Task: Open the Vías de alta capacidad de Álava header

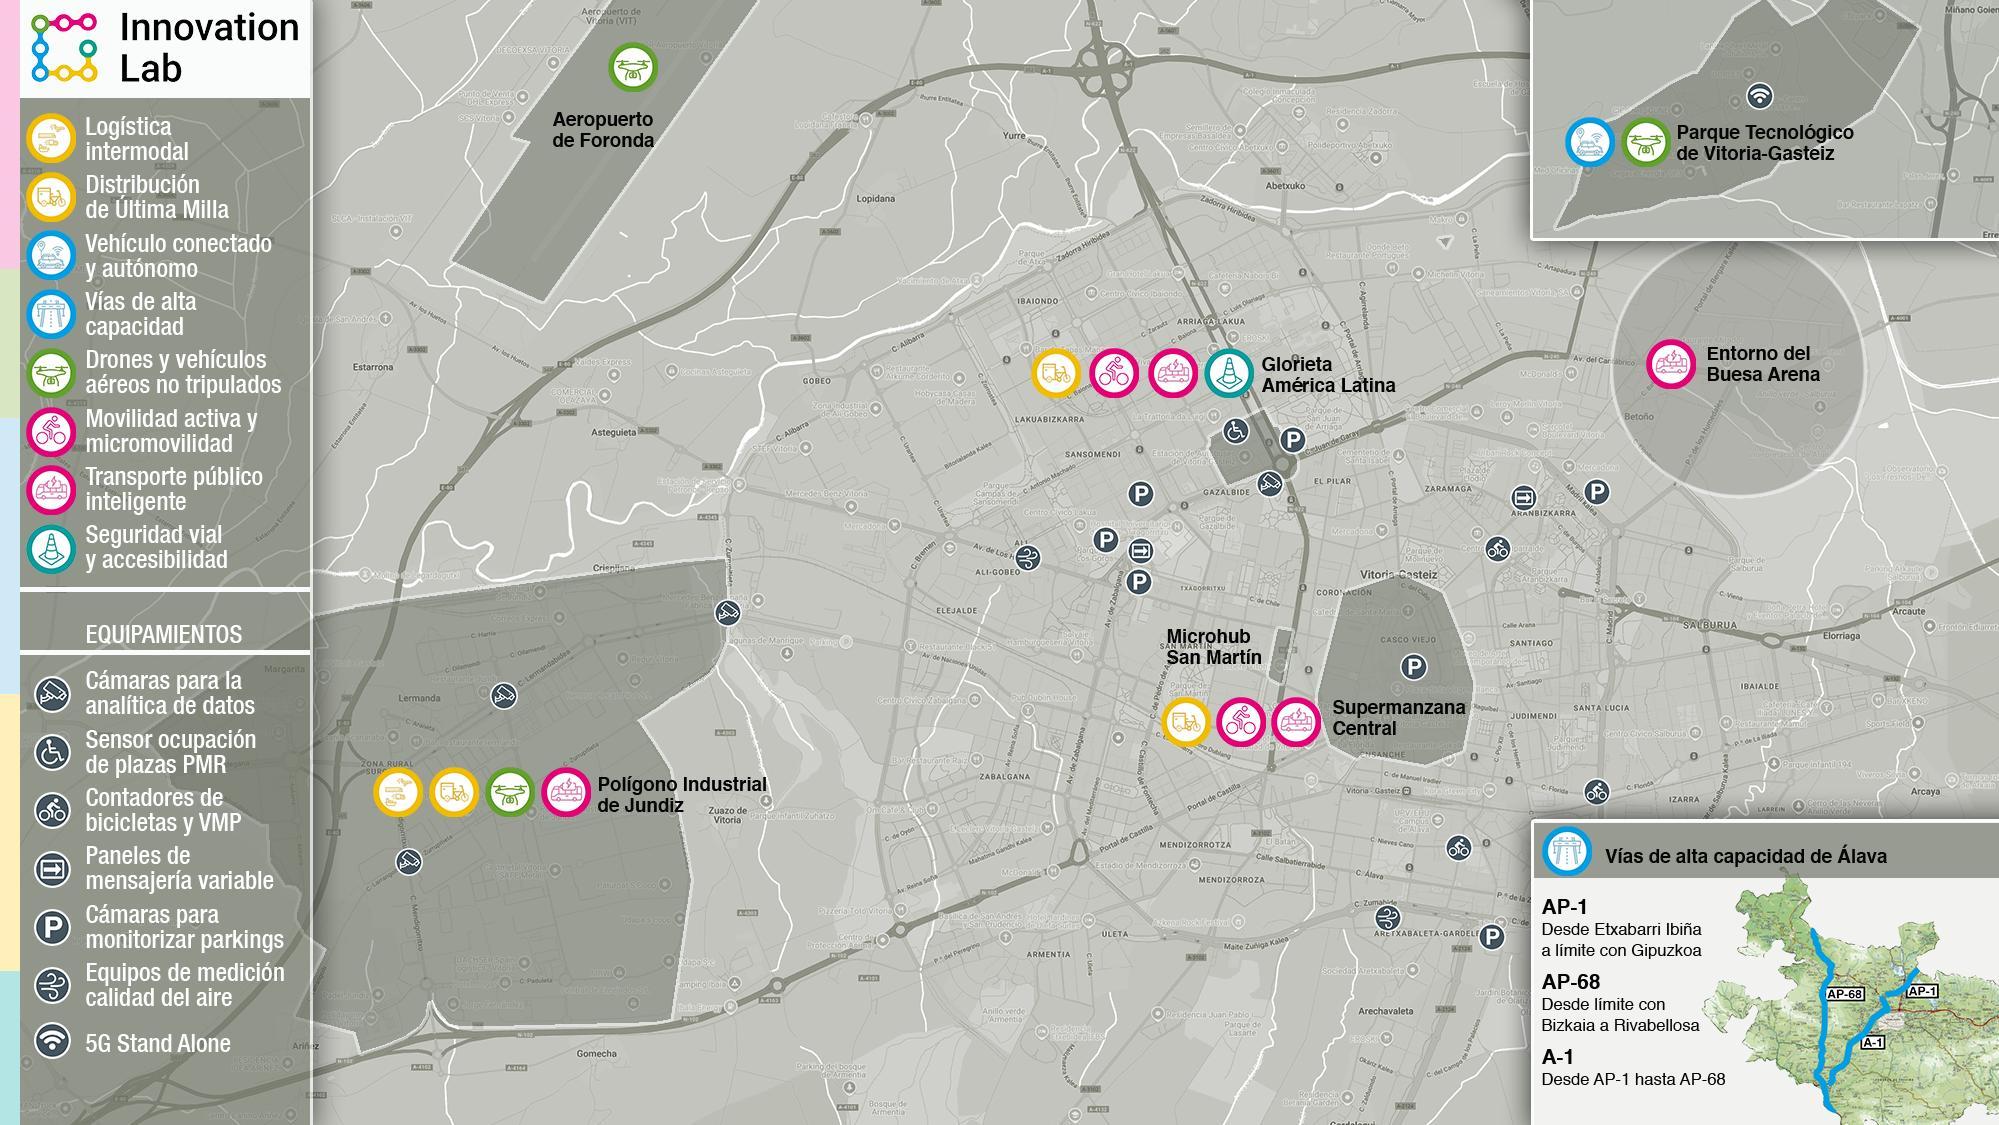Action: (x=1745, y=856)
